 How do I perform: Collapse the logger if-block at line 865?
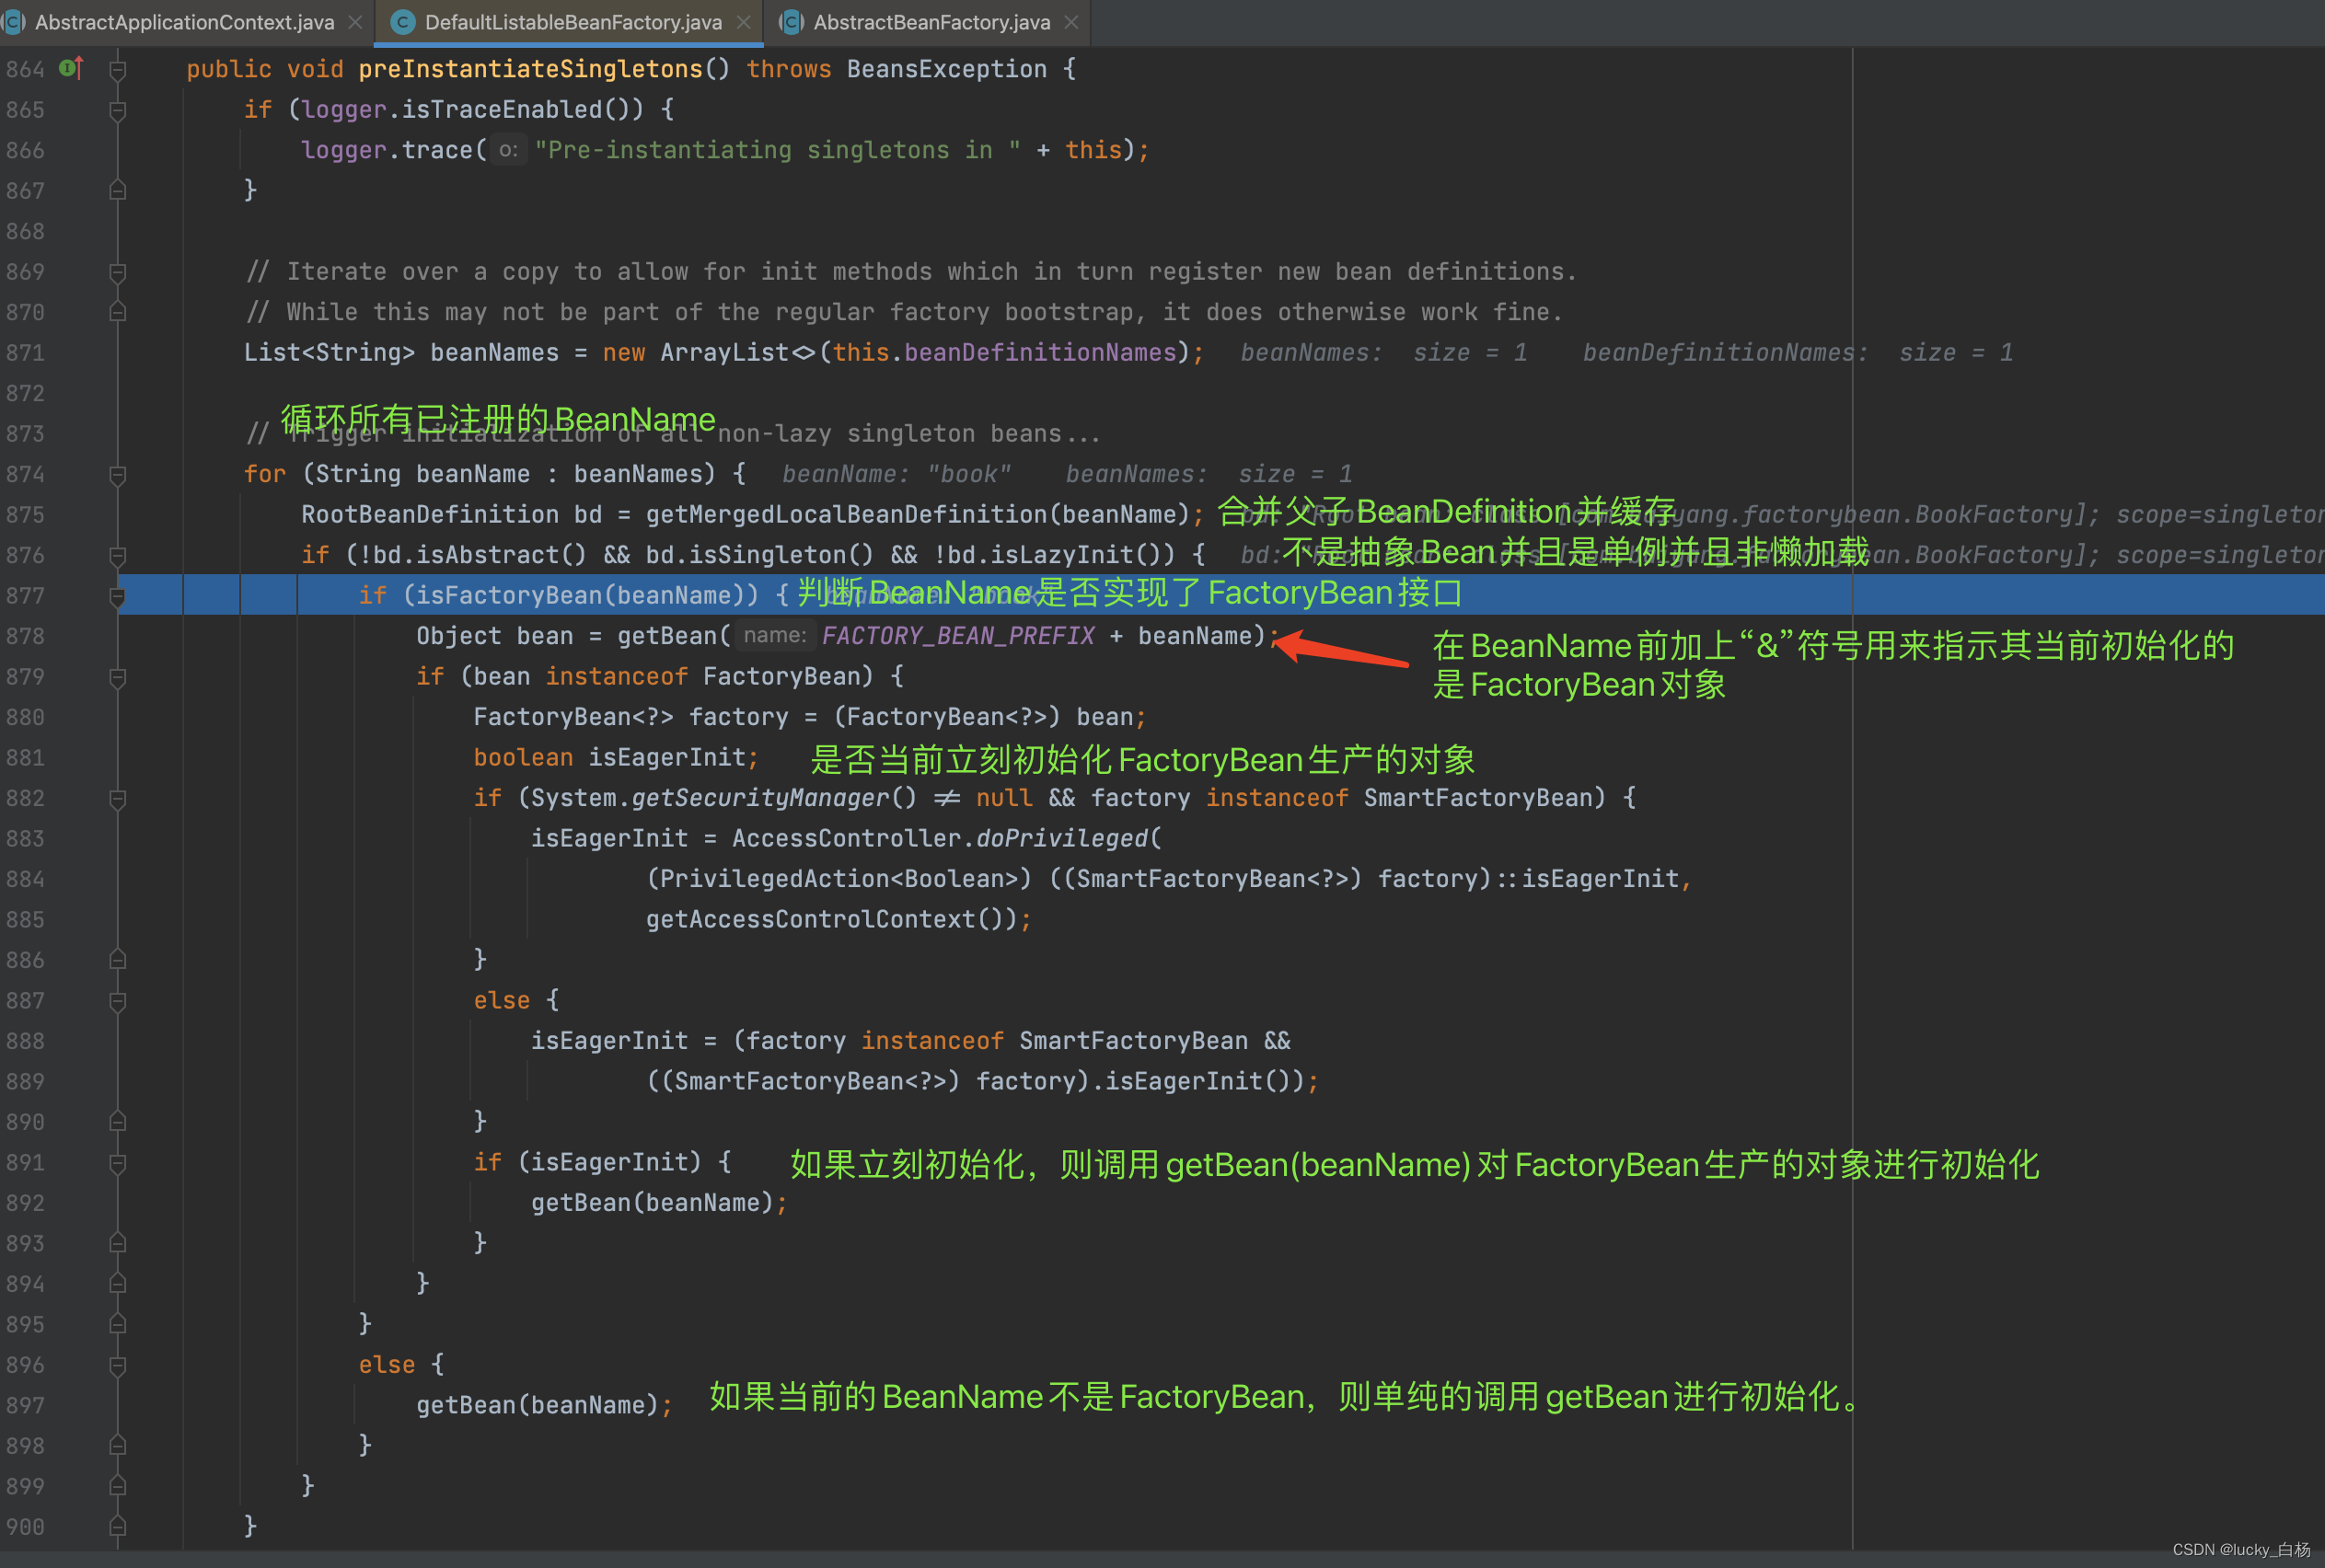tap(117, 110)
